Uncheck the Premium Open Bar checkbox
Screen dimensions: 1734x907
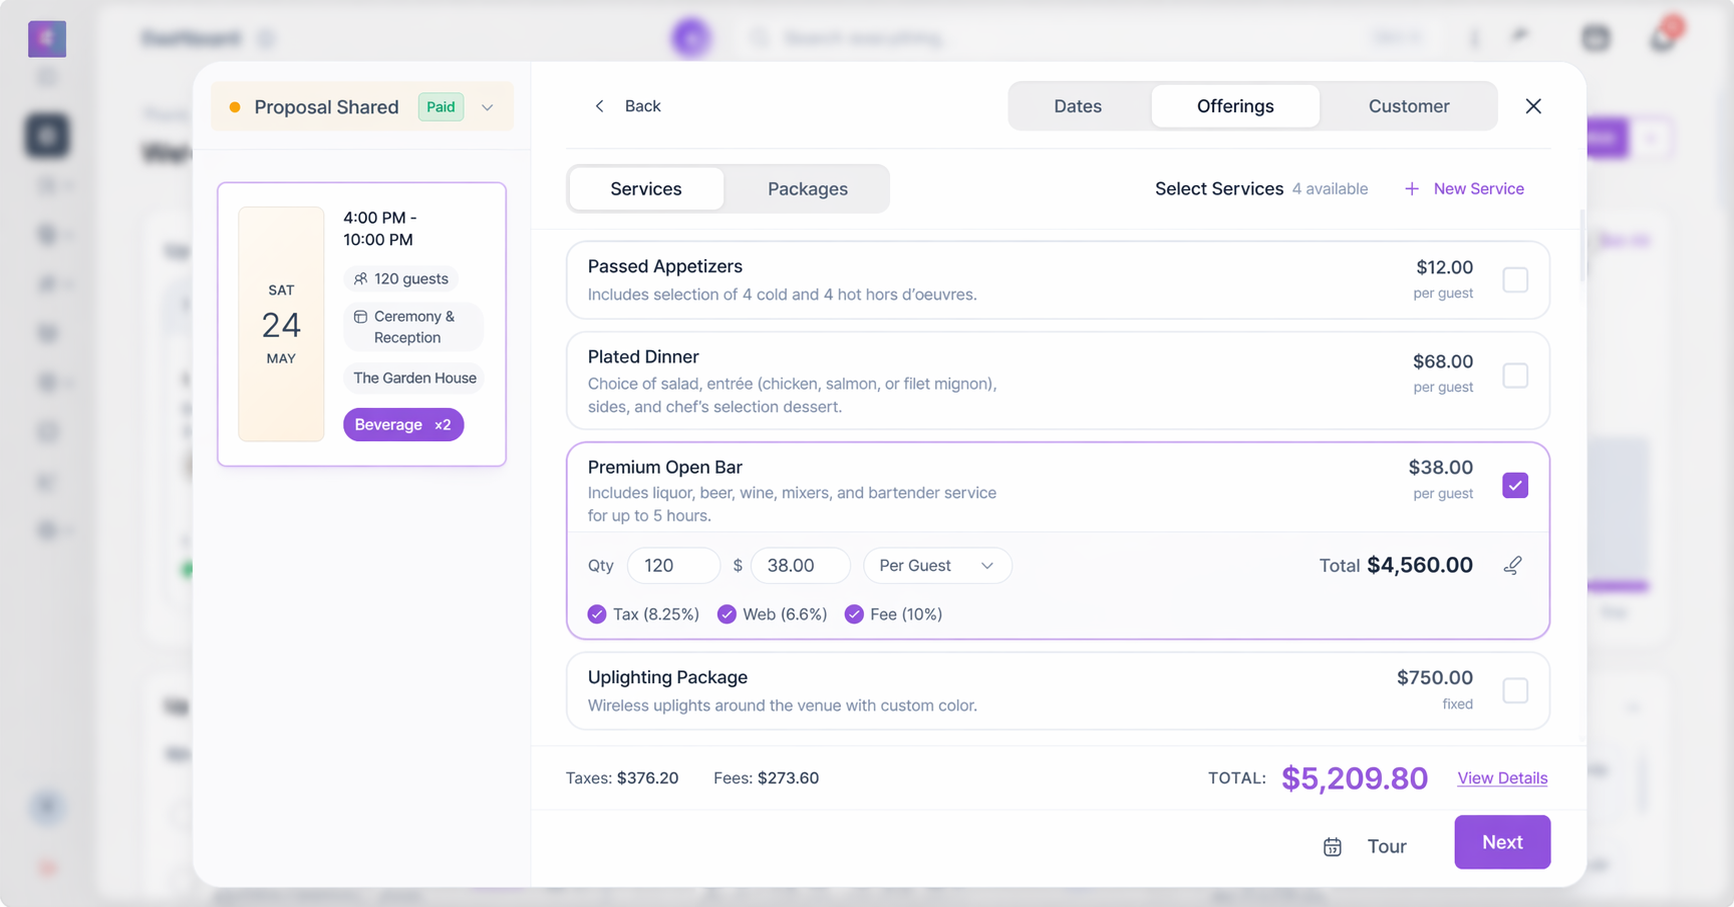coord(1515,485)
